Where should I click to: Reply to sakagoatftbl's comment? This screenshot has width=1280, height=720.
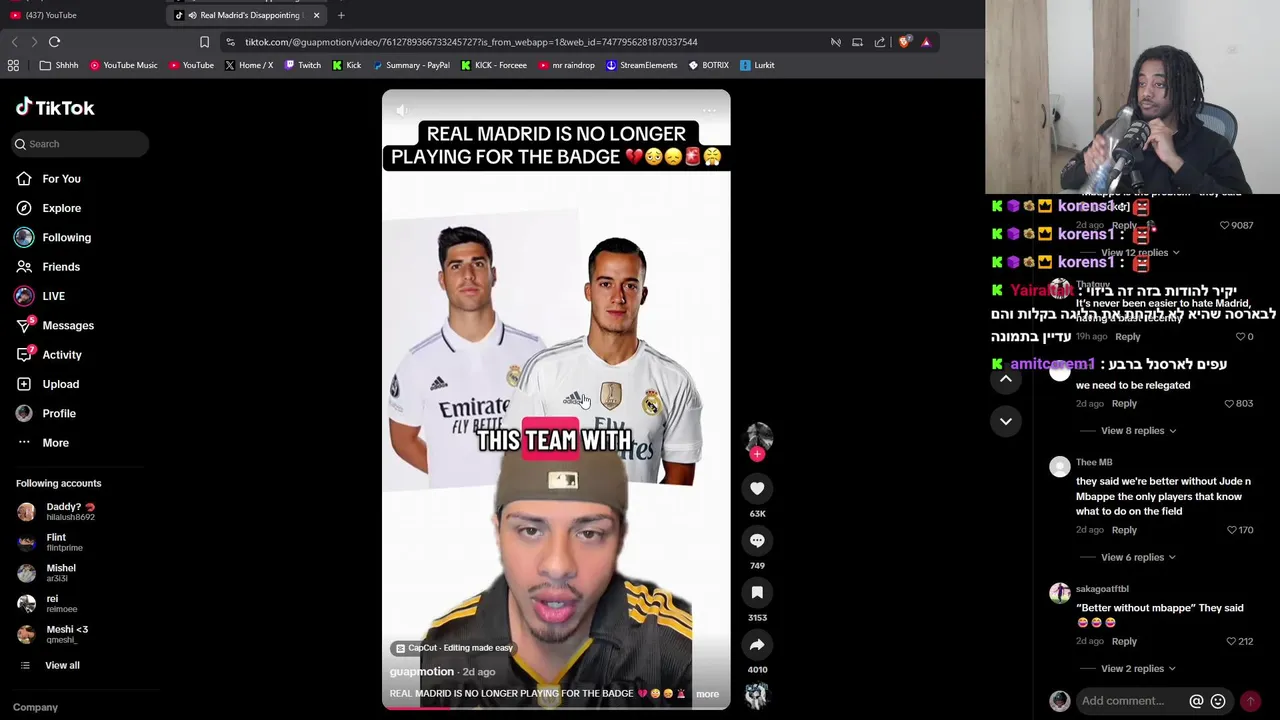click(1124, 642)
